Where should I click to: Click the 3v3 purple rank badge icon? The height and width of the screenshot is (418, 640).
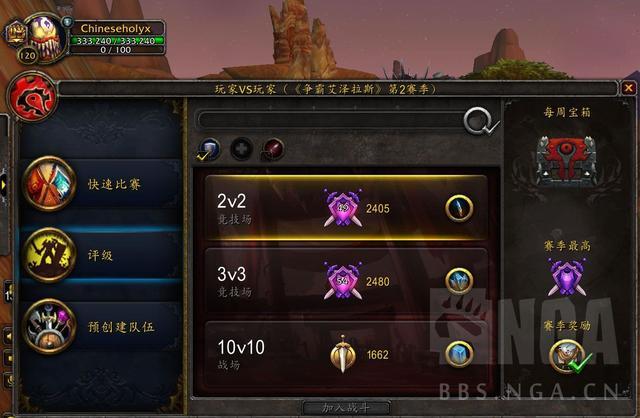[343, 281]
